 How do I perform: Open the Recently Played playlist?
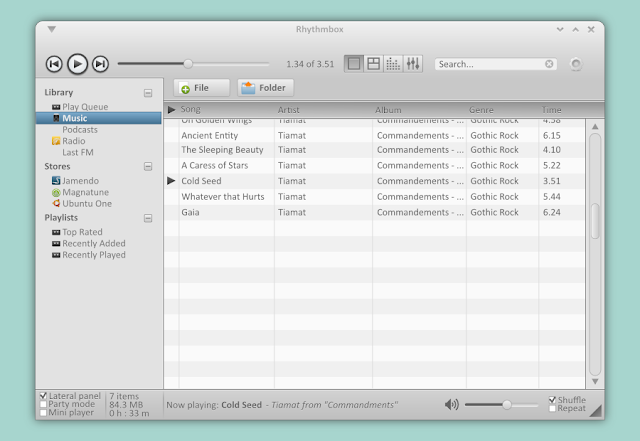[94, 255]
